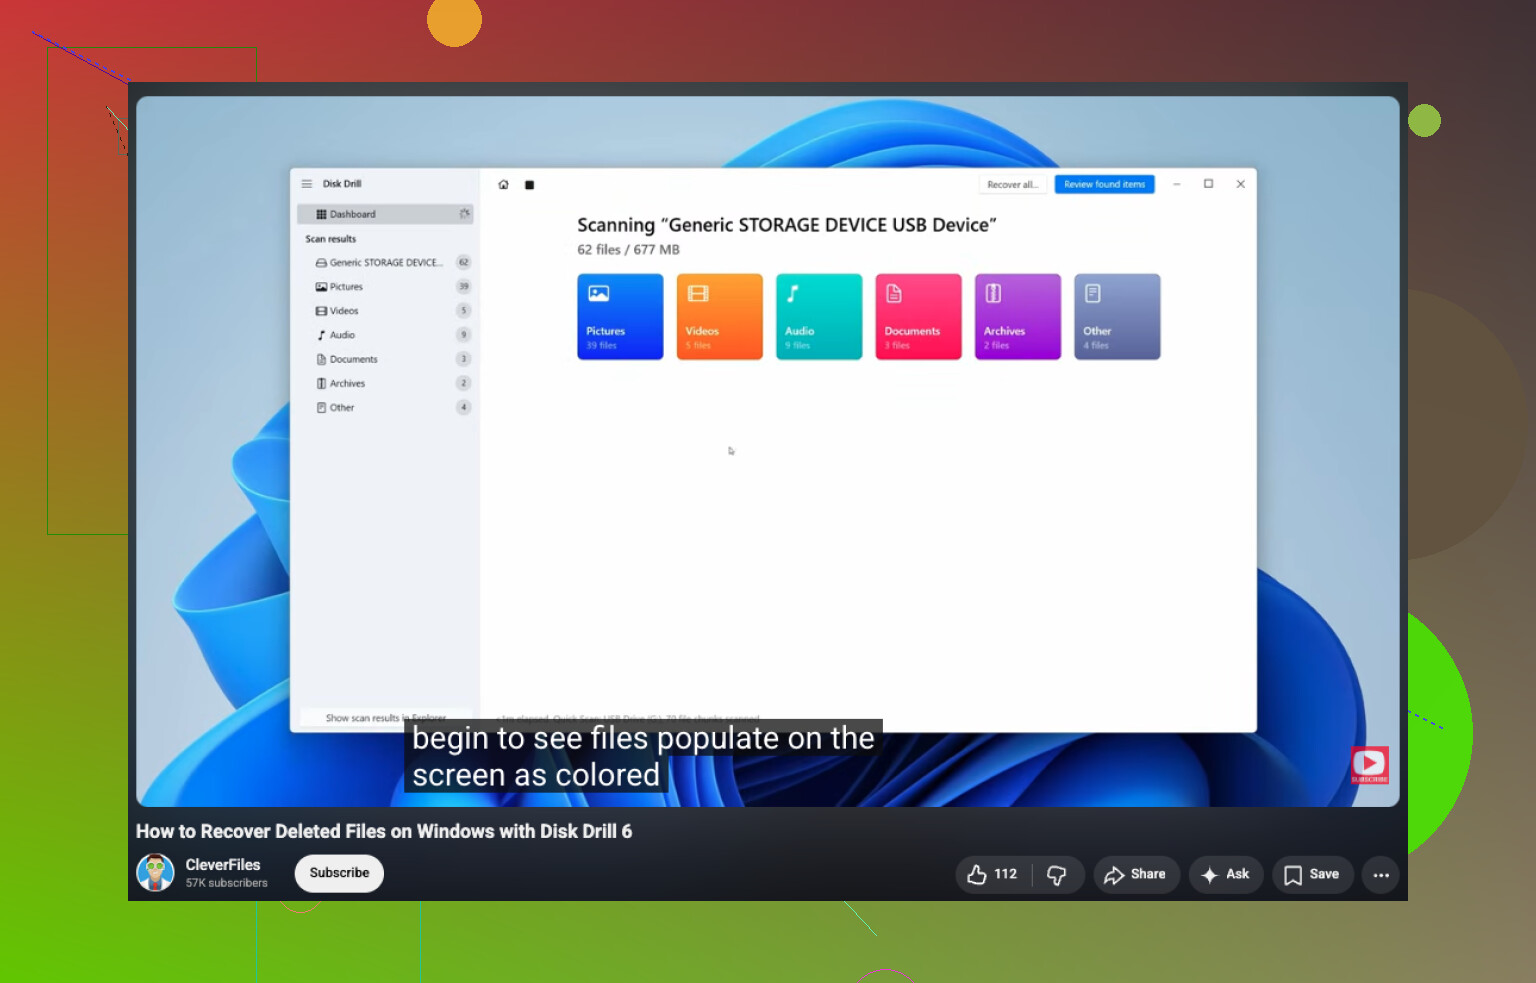Screen dimensions: 1536x983
Task: Click Show scan results in Explorer
Action: [386, 718]
